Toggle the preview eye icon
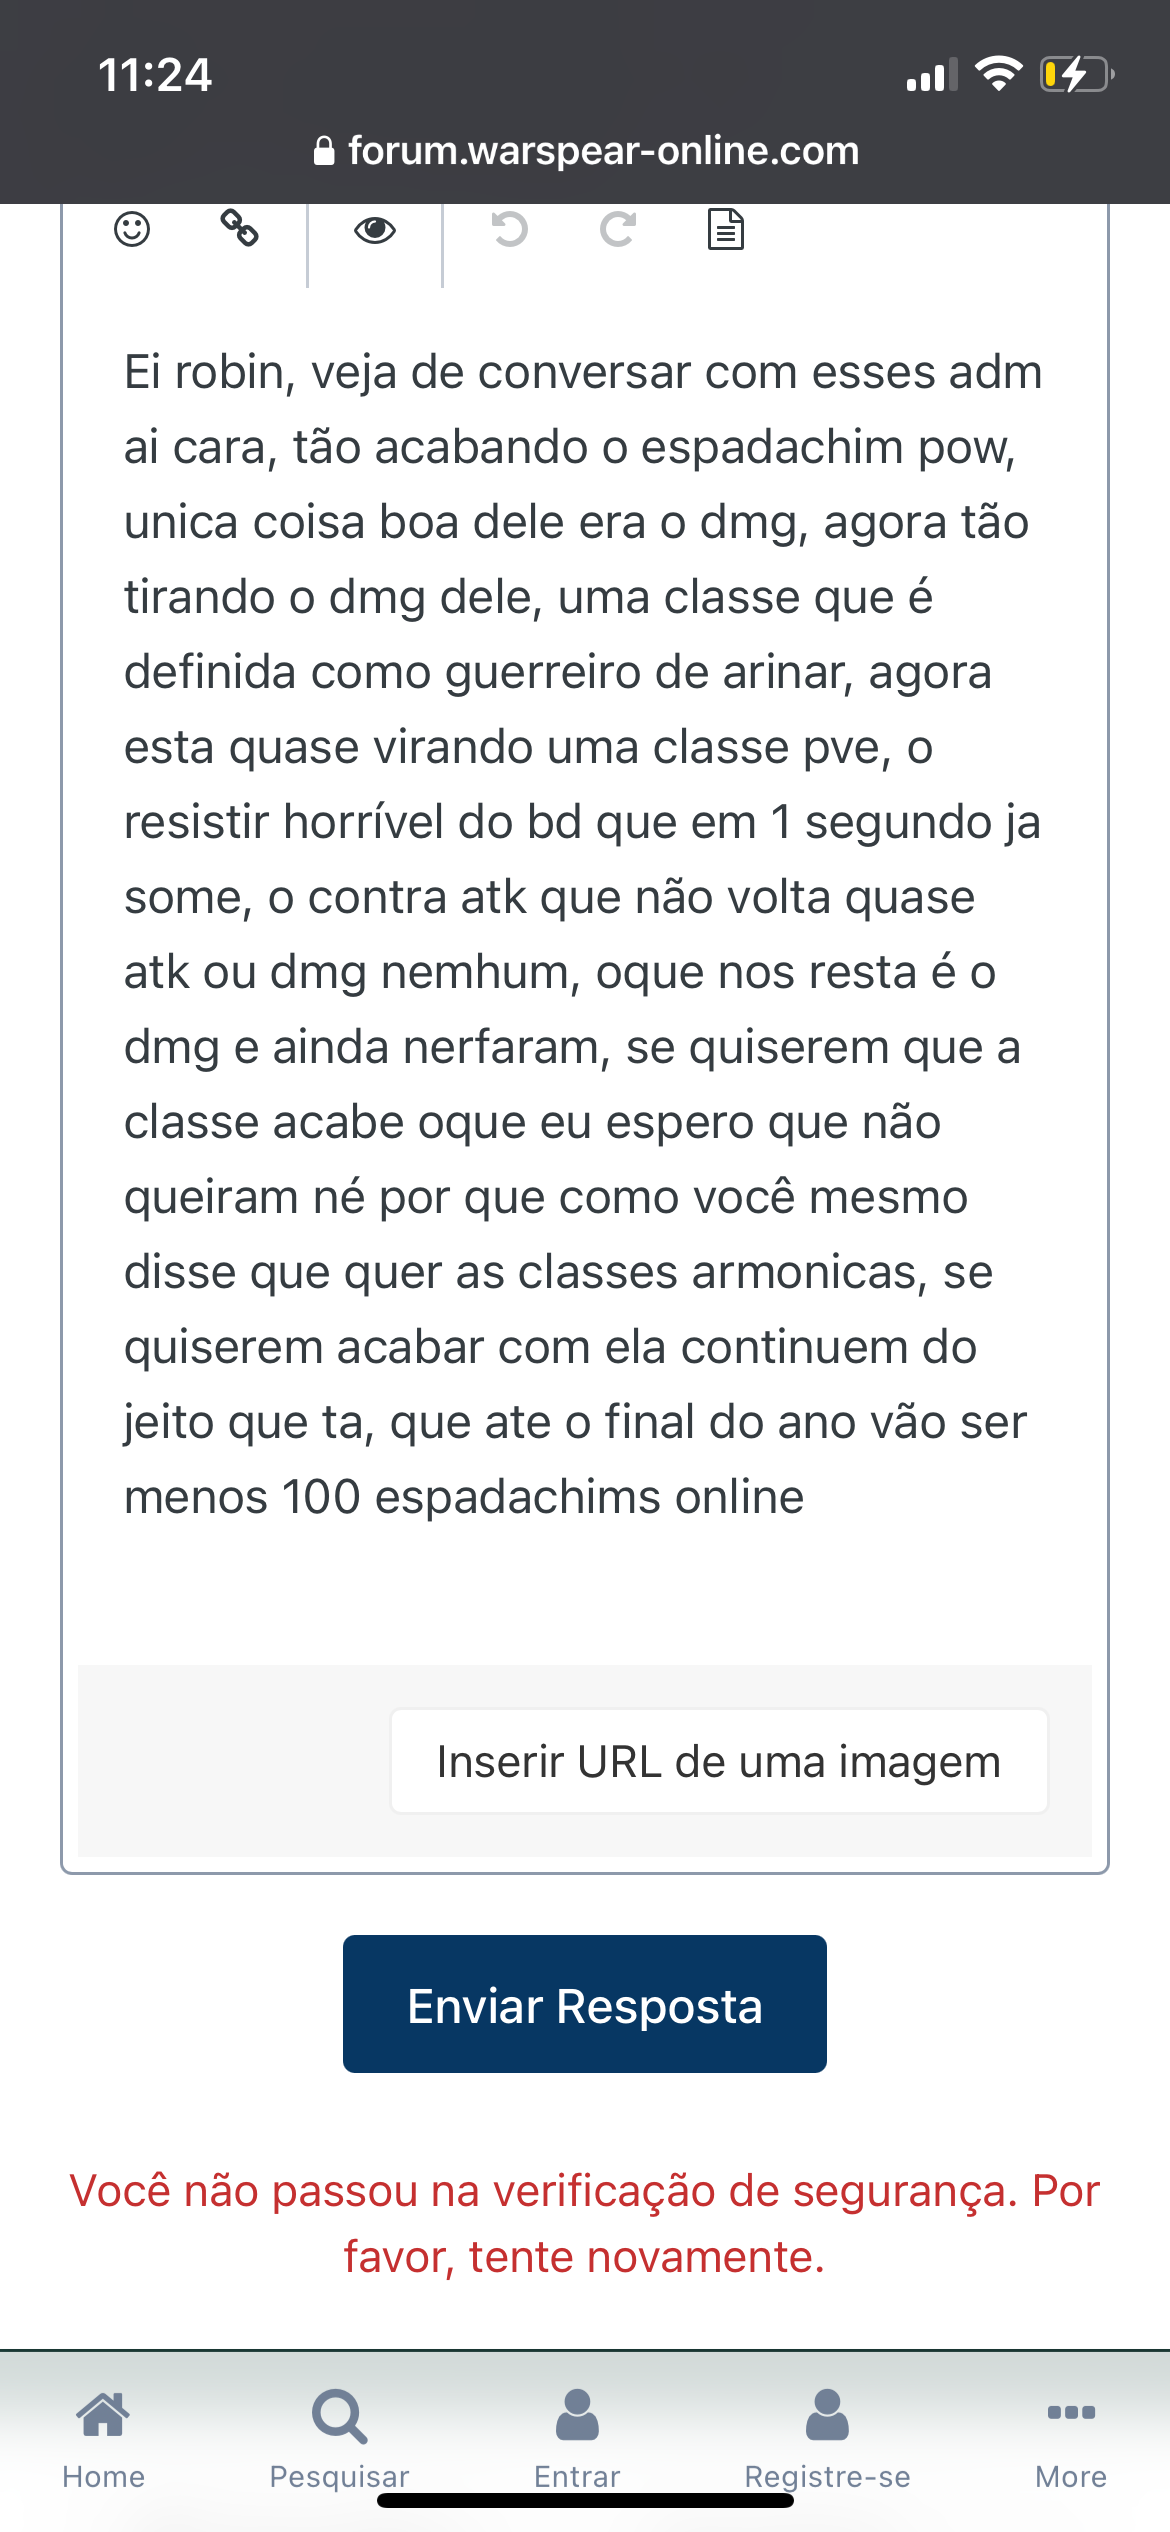Viewport: 1170px width, 2532px height. 375,230
